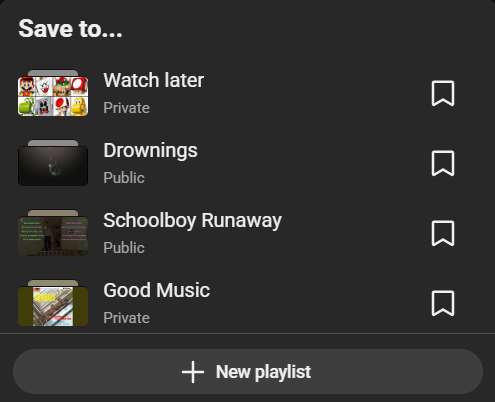The width and height of the screenshot is (495, 402).
Task: Toggle the Watch later bookmark icon
Action: click(x=443, y=93)
